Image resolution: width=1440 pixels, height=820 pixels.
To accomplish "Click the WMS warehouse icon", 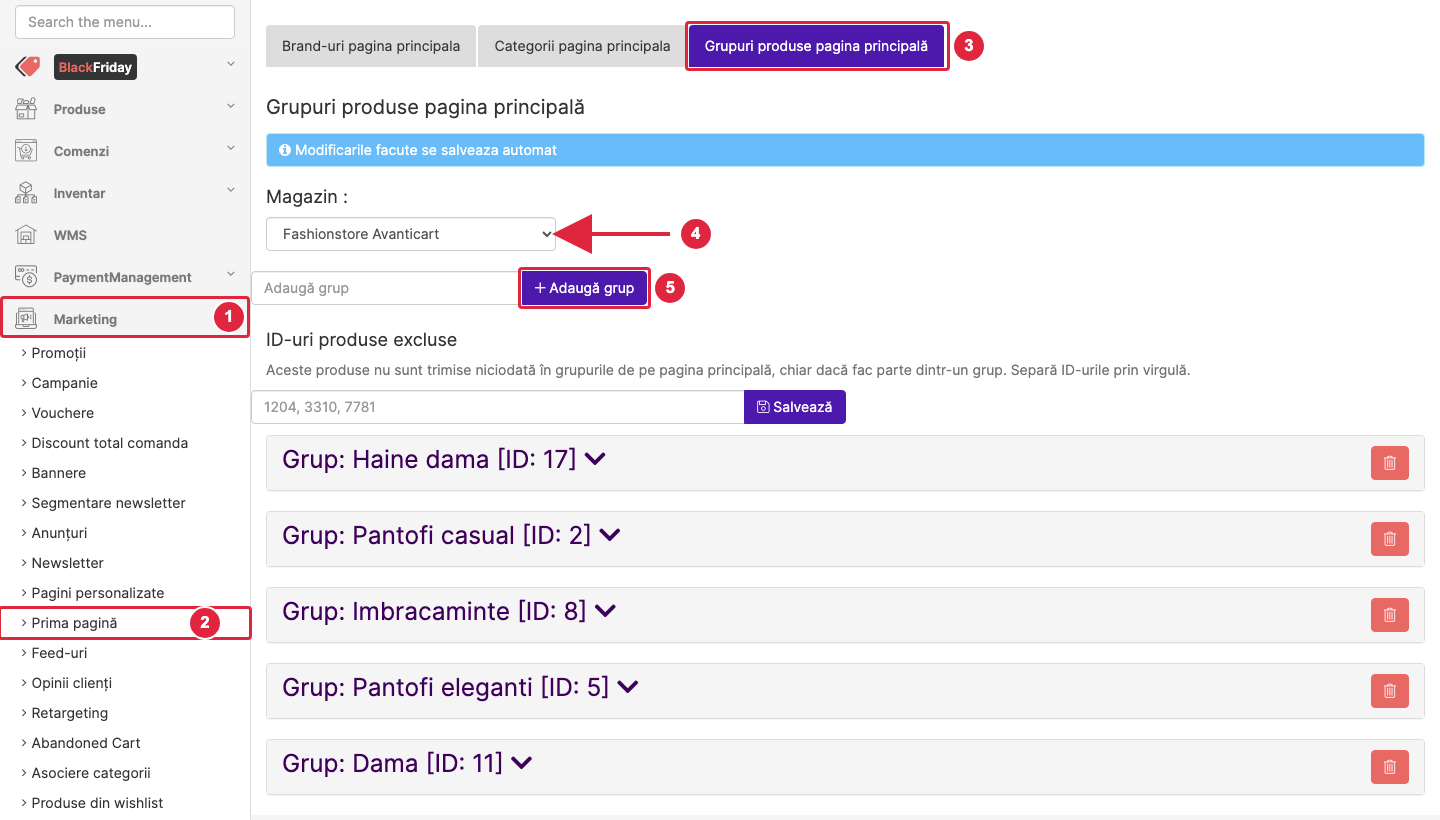I will [26, 235].
